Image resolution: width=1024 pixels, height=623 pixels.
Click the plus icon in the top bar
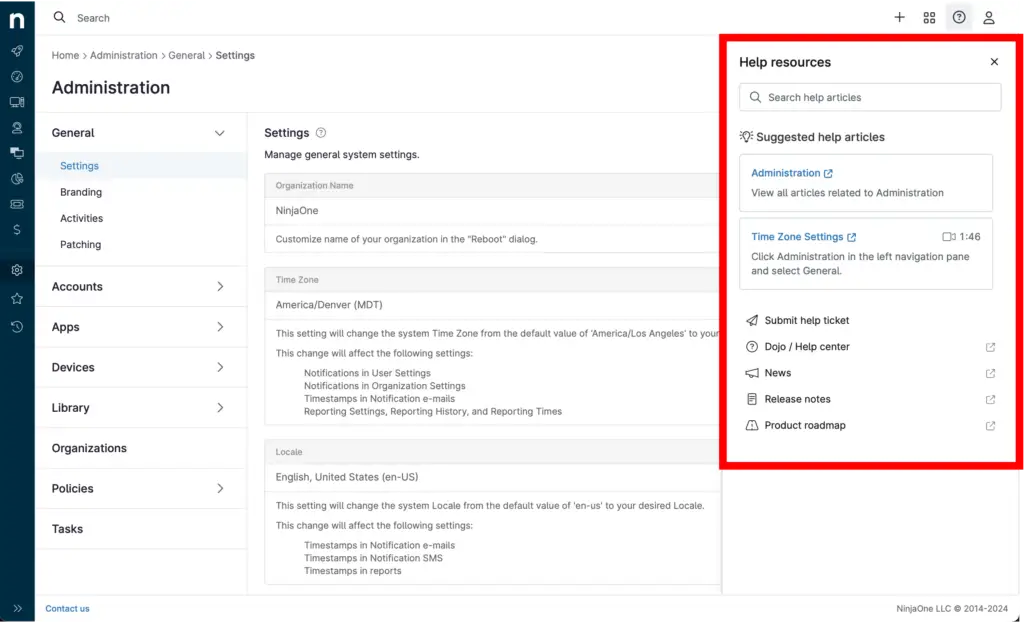pyautogui.click(x=899, y=18)
